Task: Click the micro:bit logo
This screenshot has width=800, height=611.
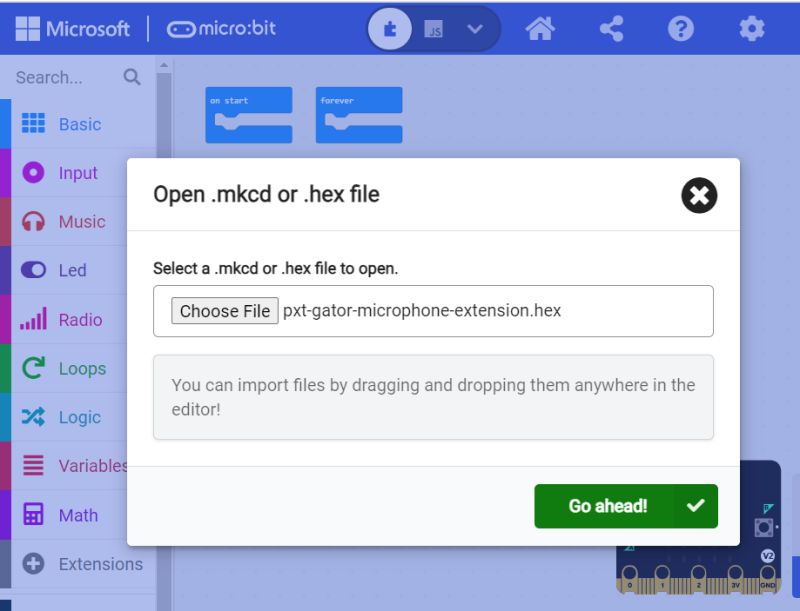Action: 221,29
